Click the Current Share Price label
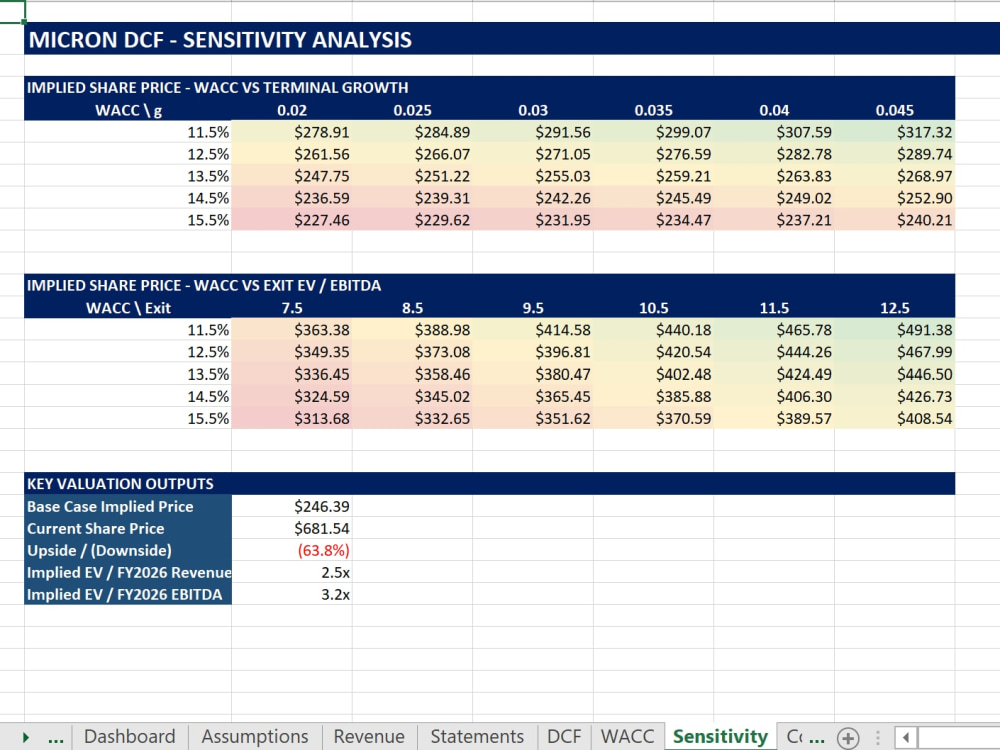This screenshot has width=1000, height=750. pos(128,529)
